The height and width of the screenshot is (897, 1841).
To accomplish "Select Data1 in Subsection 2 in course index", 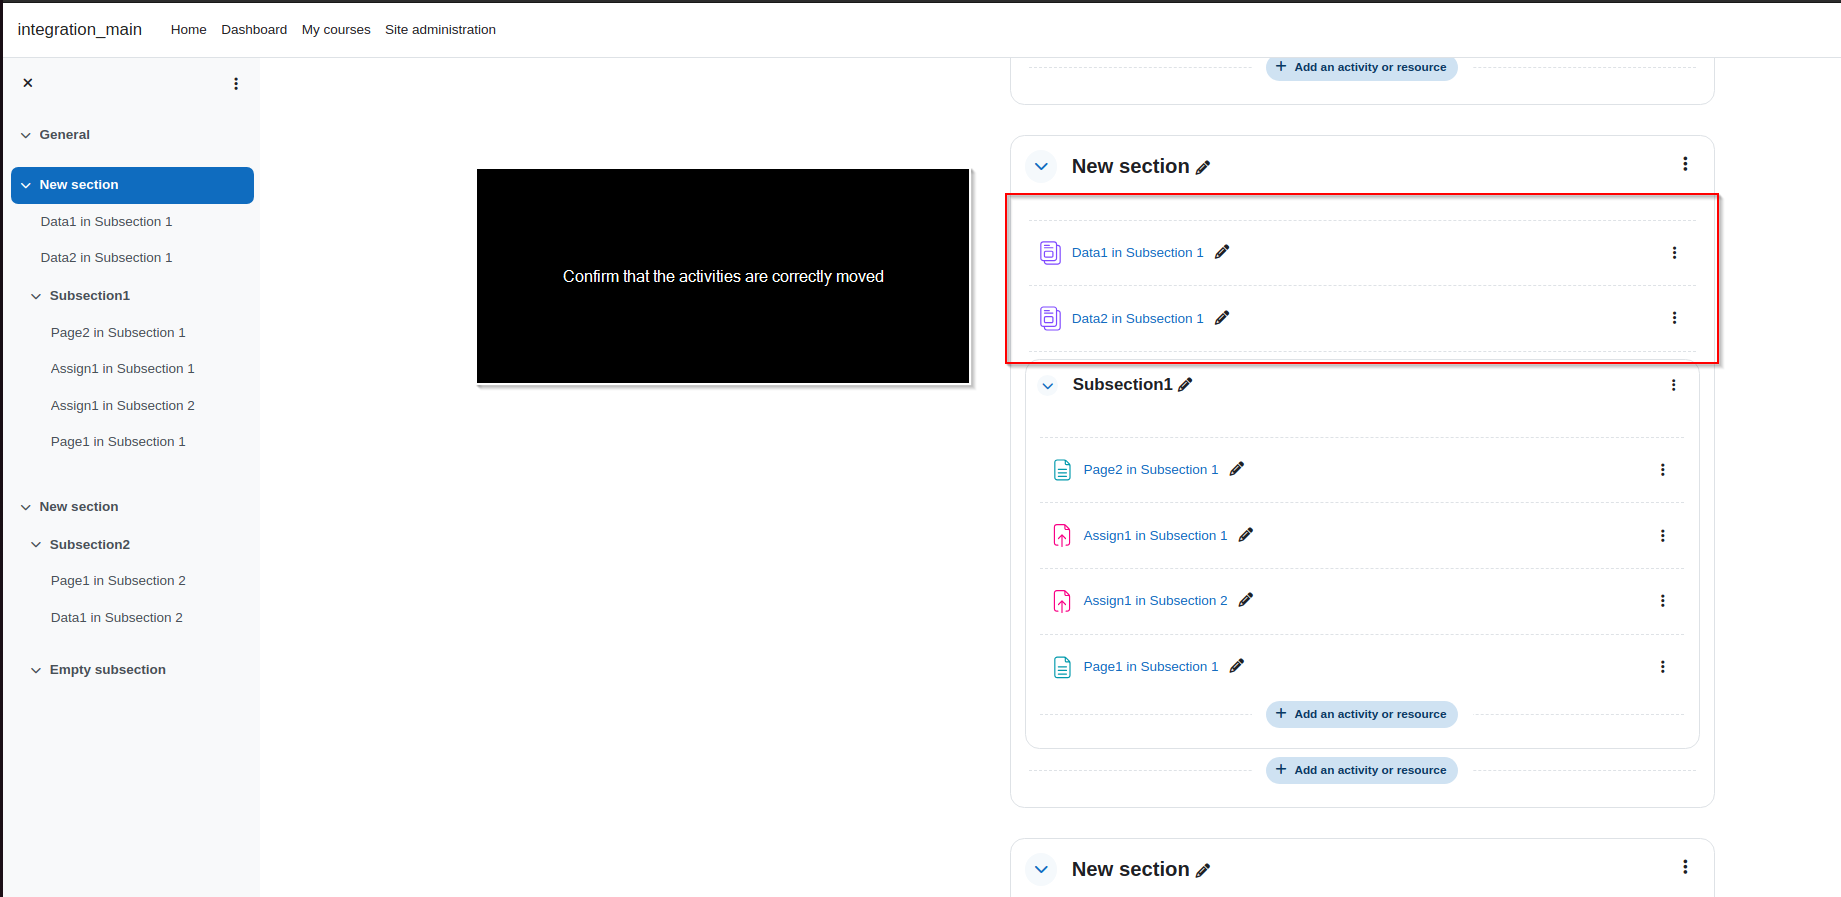I will point(116,618).
